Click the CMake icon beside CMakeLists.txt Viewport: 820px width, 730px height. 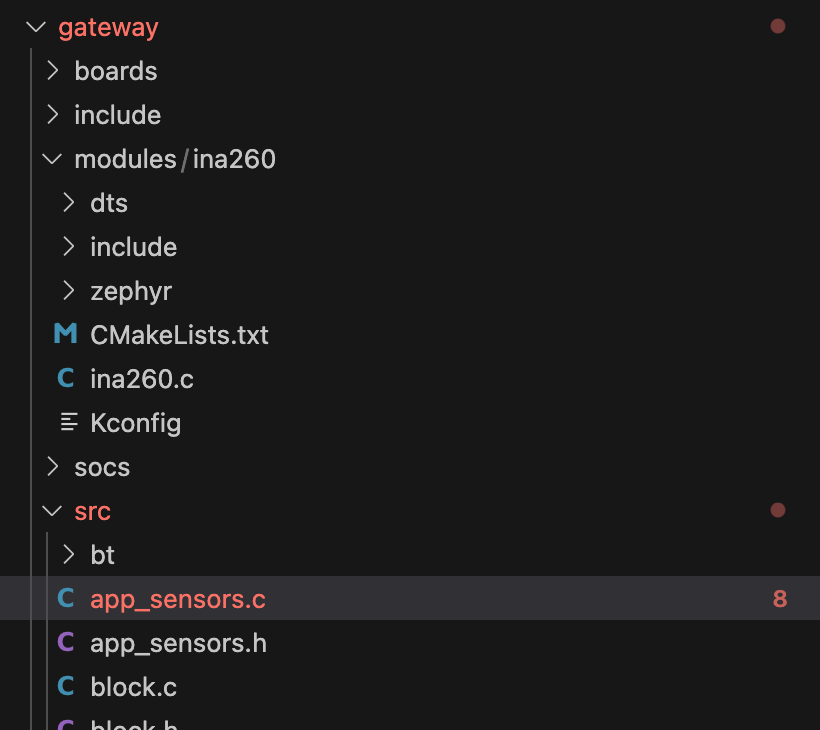pyautogui.click(x=66, y=334)
